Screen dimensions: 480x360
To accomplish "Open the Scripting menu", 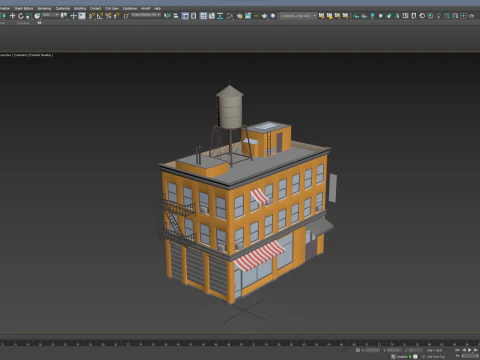I will click(80, 8).
